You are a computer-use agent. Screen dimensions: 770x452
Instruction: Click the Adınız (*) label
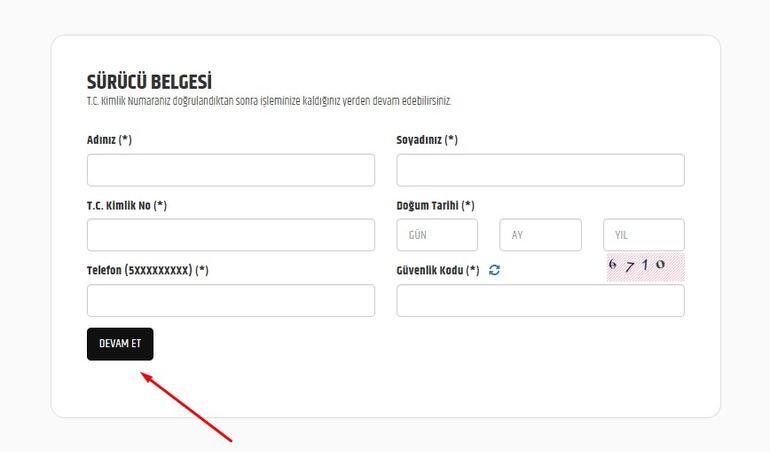(109, 140)
